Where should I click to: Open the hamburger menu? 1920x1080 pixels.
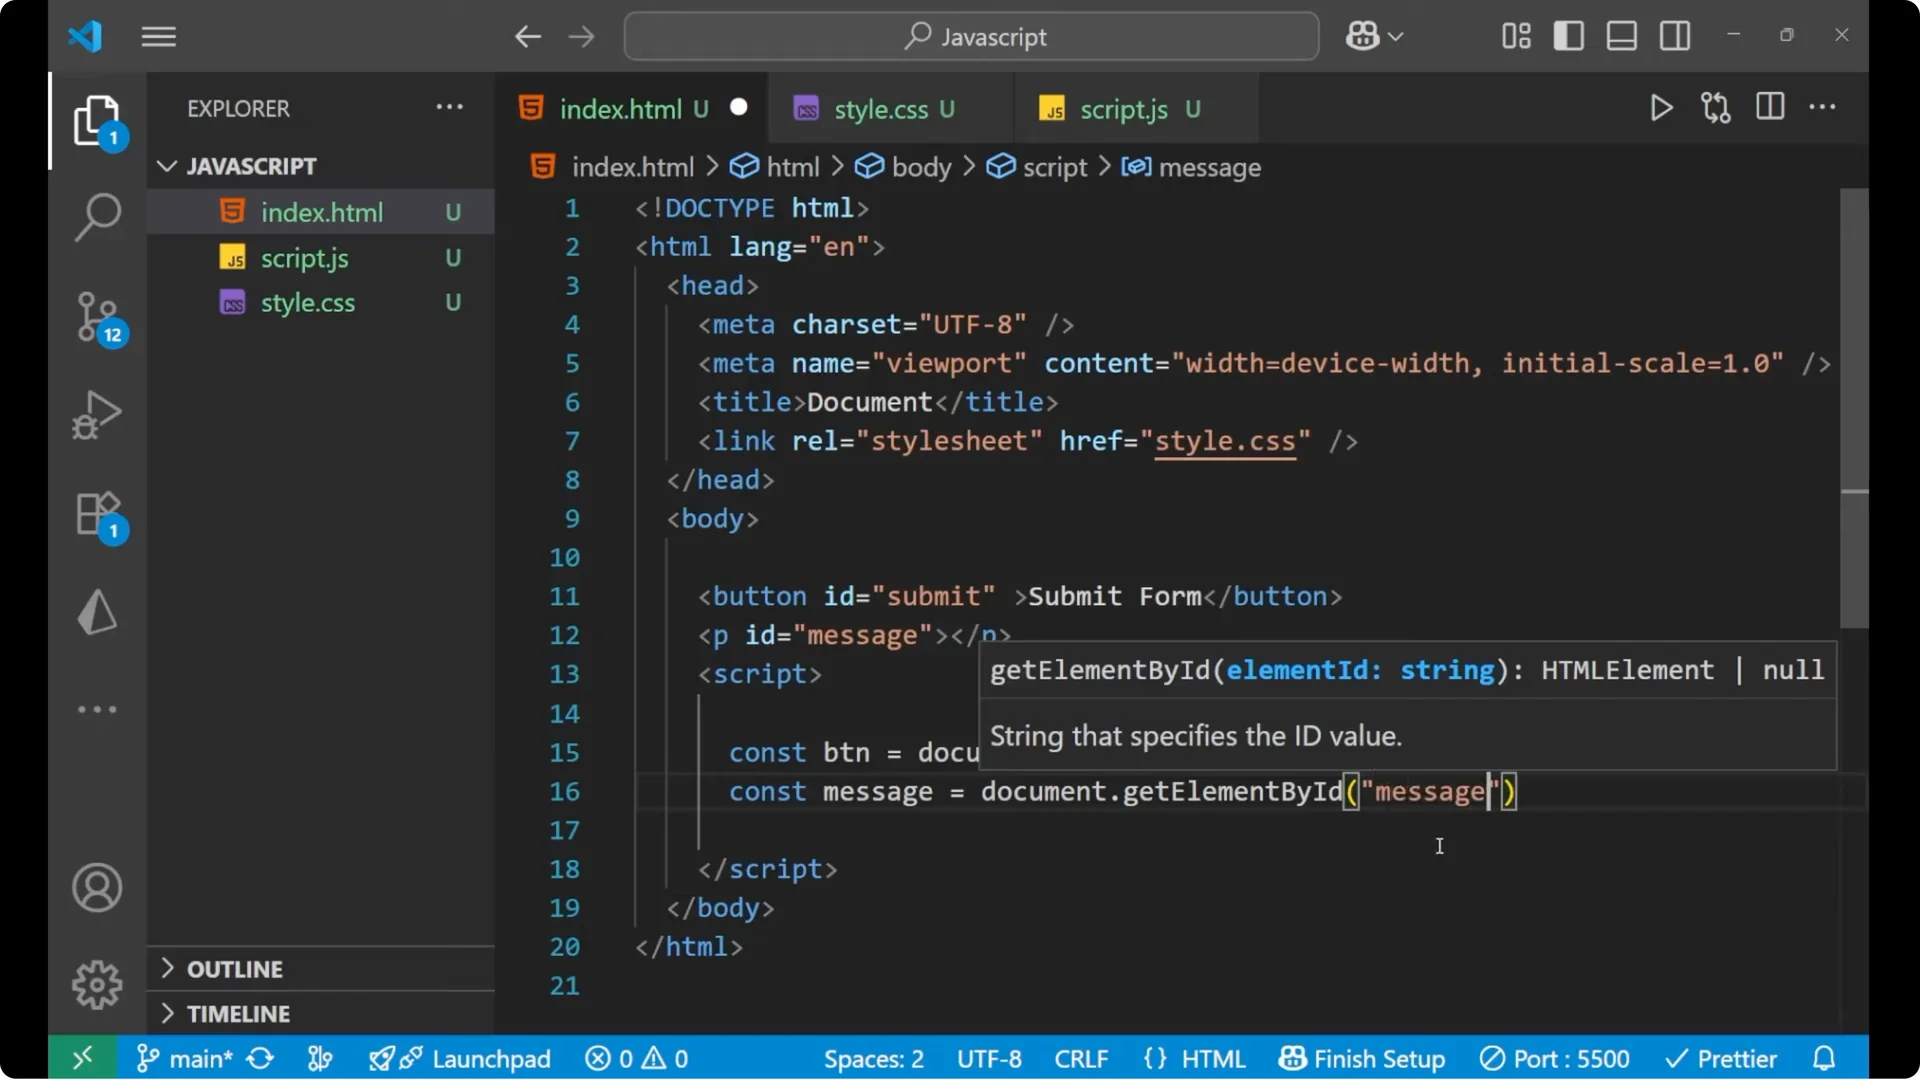click(x=158, y=36)
